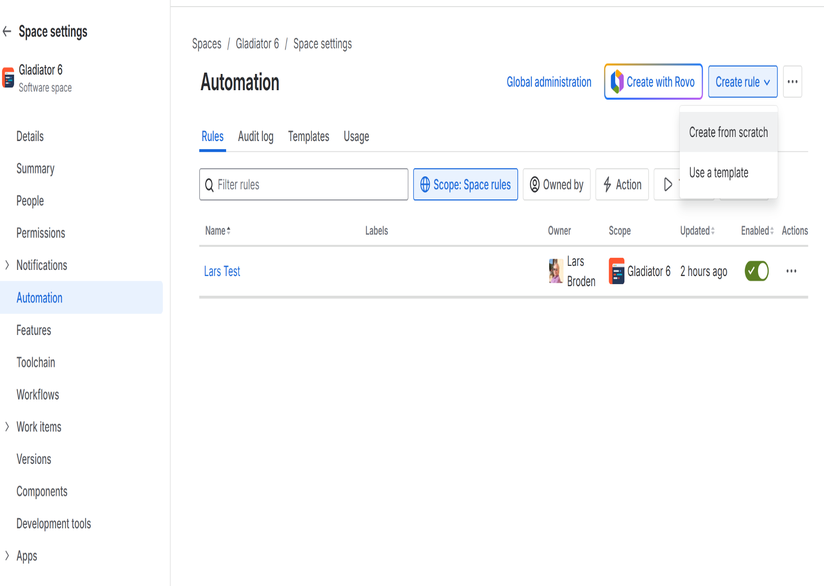Open the Global administration link
The height and width of the screenshot is (586, 824).
tap(548, 82)
